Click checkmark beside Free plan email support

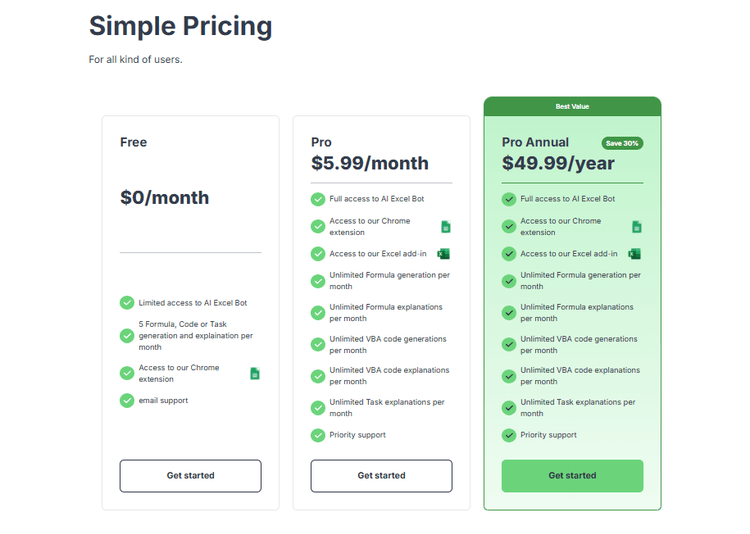pyautogui.click(x=127, y=400)
